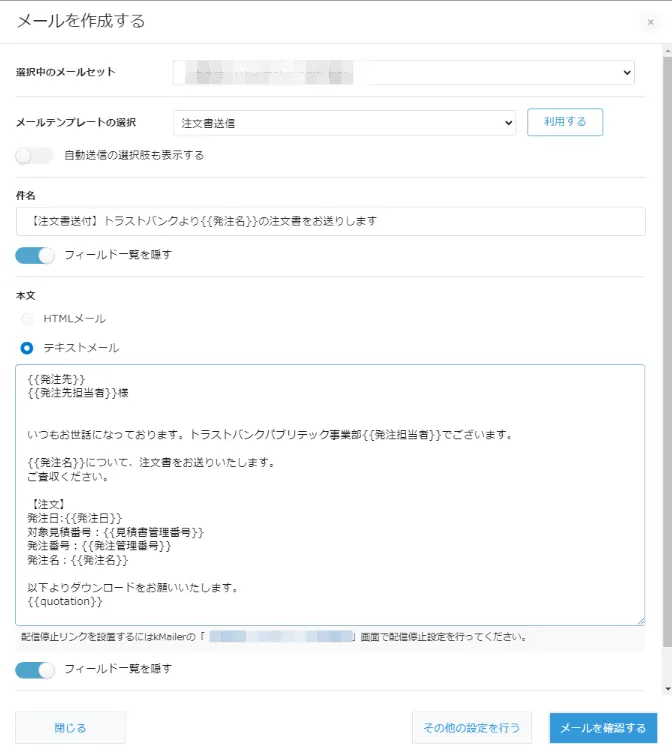Image resolution: width=672 pixels, height=750 pixels.
Task: Click the 【注文】 heading line in the body
Action: pyautogui.click(x=48, y=503)
